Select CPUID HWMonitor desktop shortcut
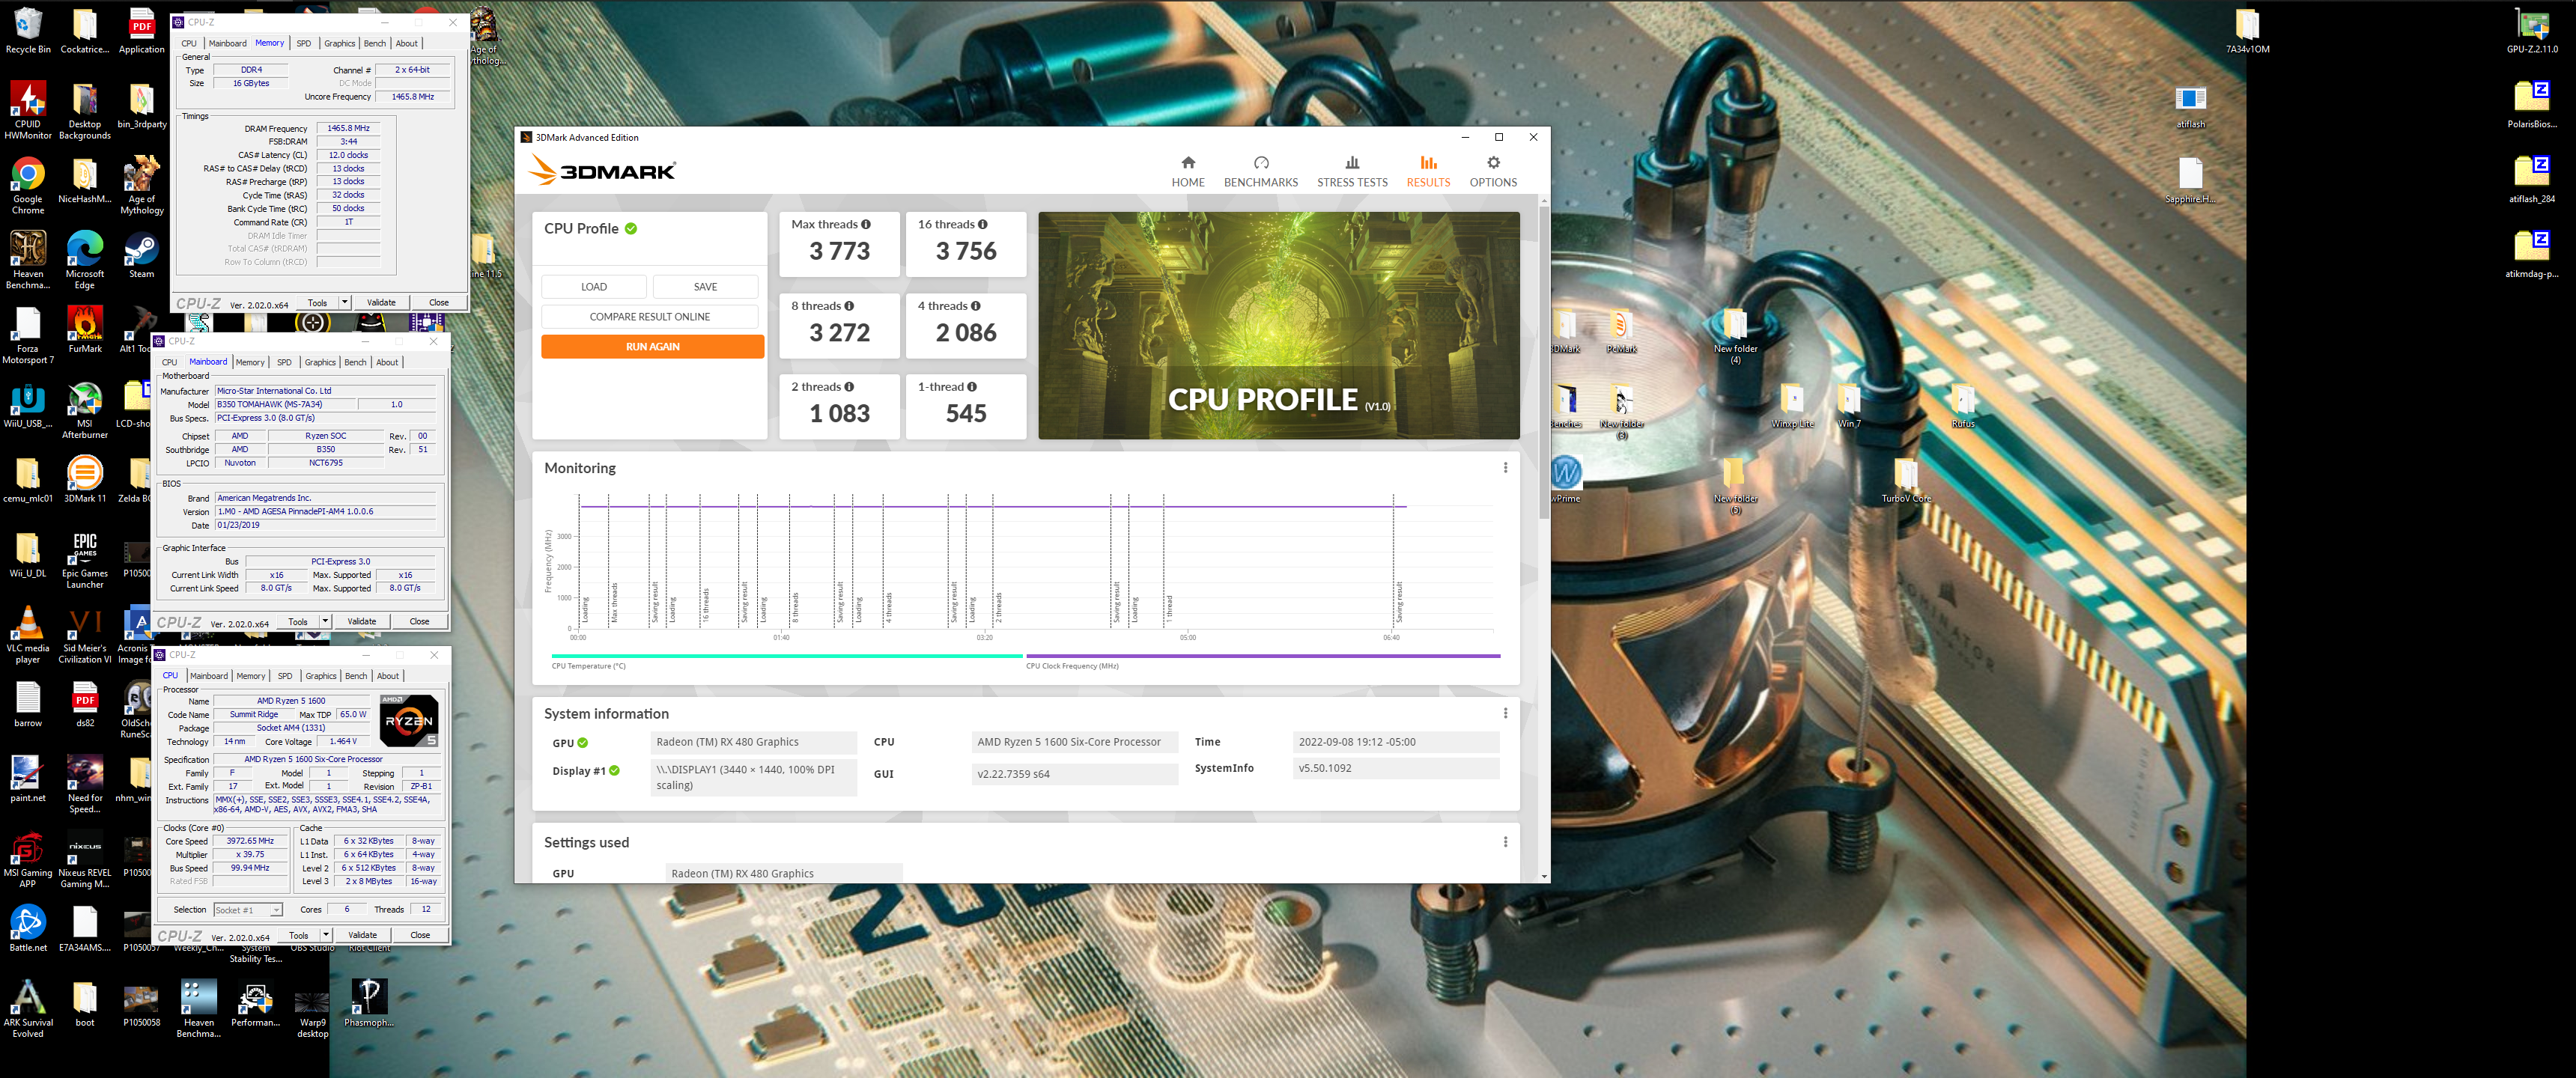Image resolution: width=2576 pixels, height=1078 pixels. click(28, 110)
